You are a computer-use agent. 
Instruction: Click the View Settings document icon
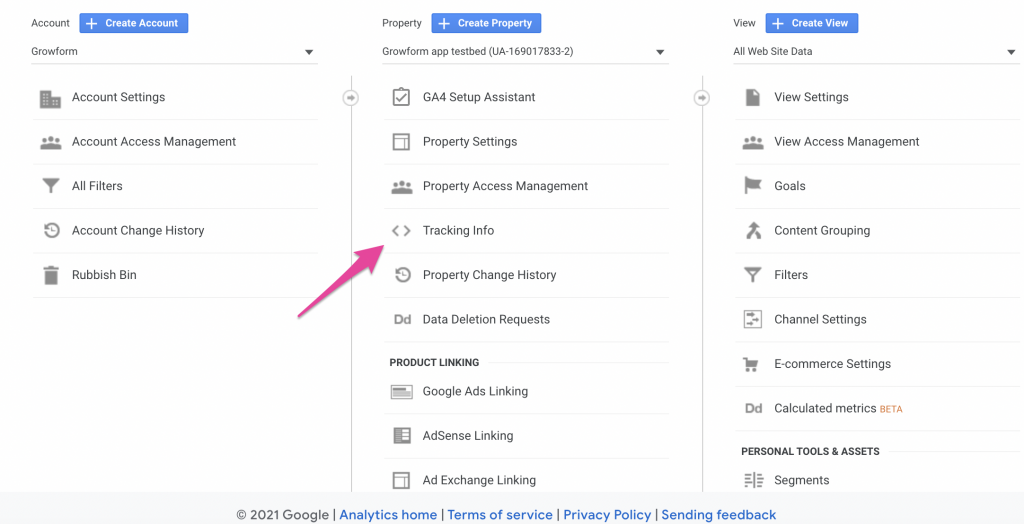point(752,97)
